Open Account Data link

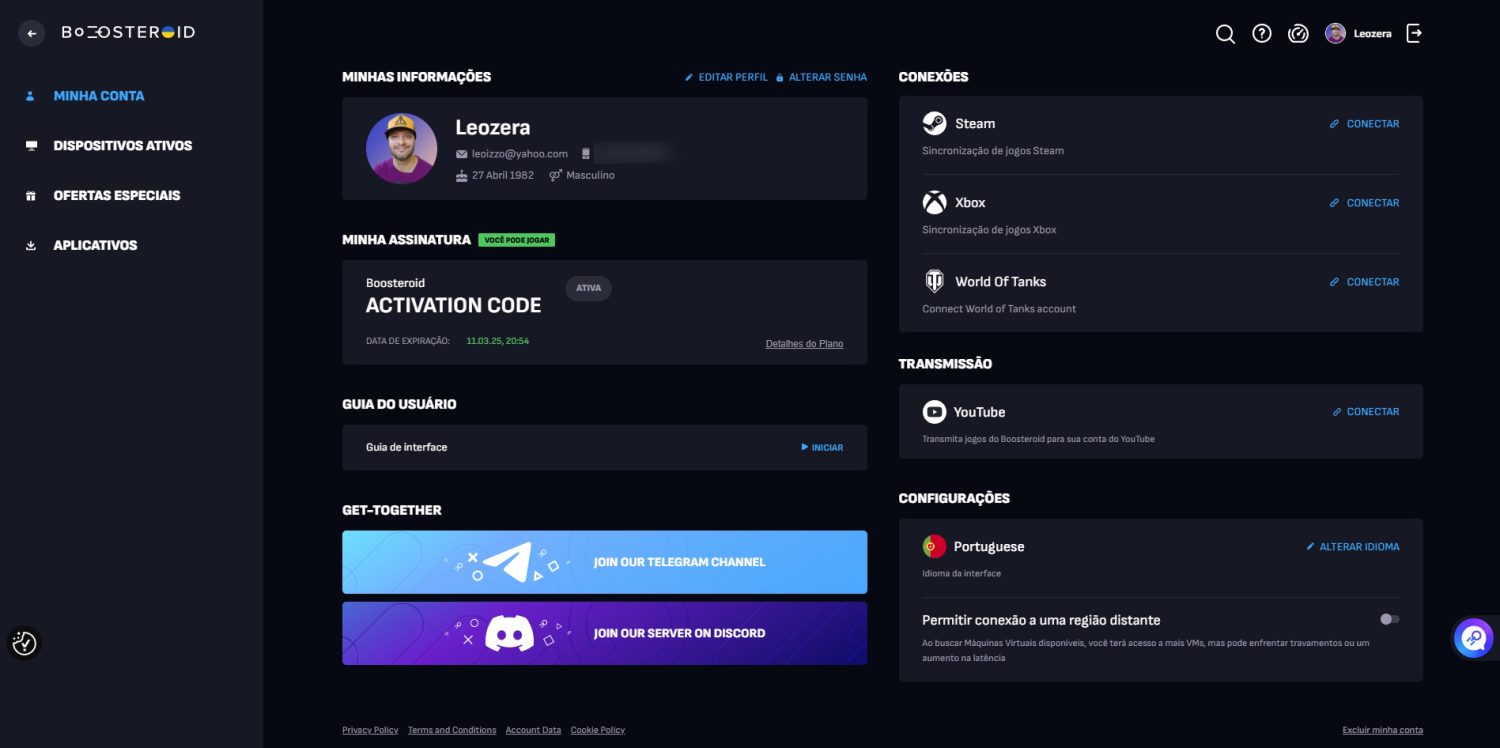pyautogui.click(x=533, y=730)
